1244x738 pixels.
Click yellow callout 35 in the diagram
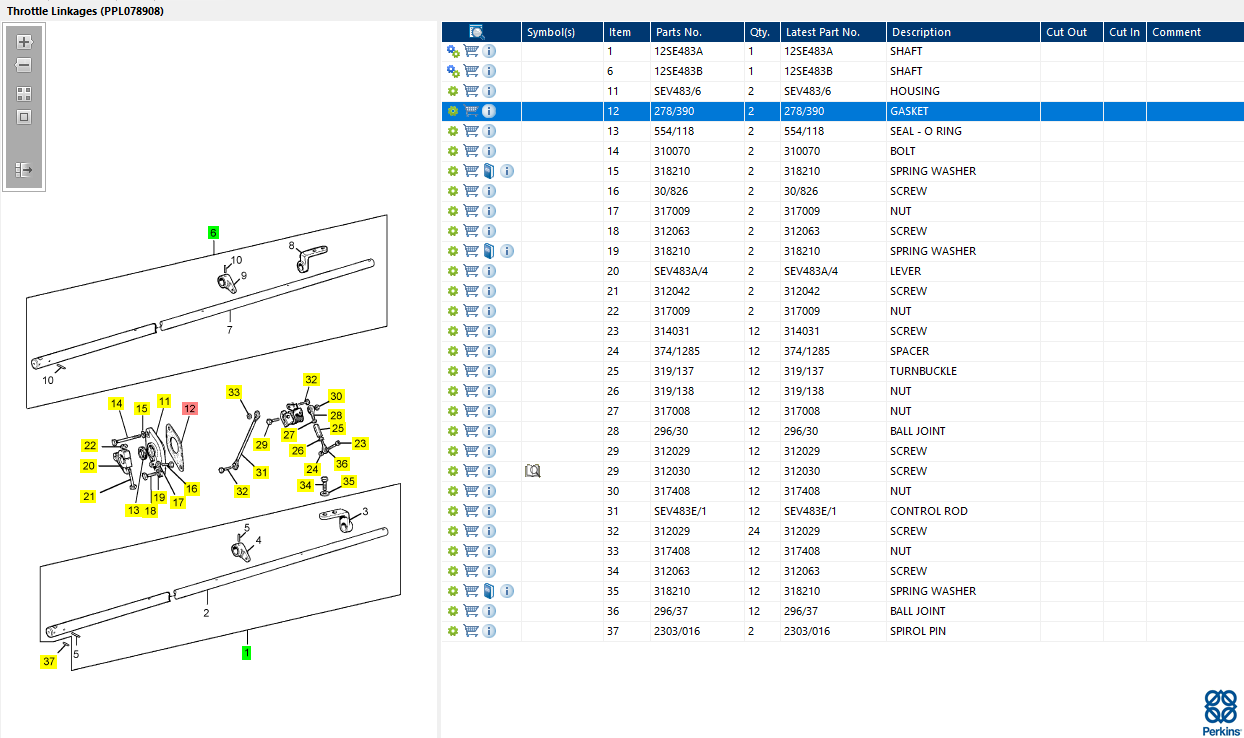[x=348, y=481]
